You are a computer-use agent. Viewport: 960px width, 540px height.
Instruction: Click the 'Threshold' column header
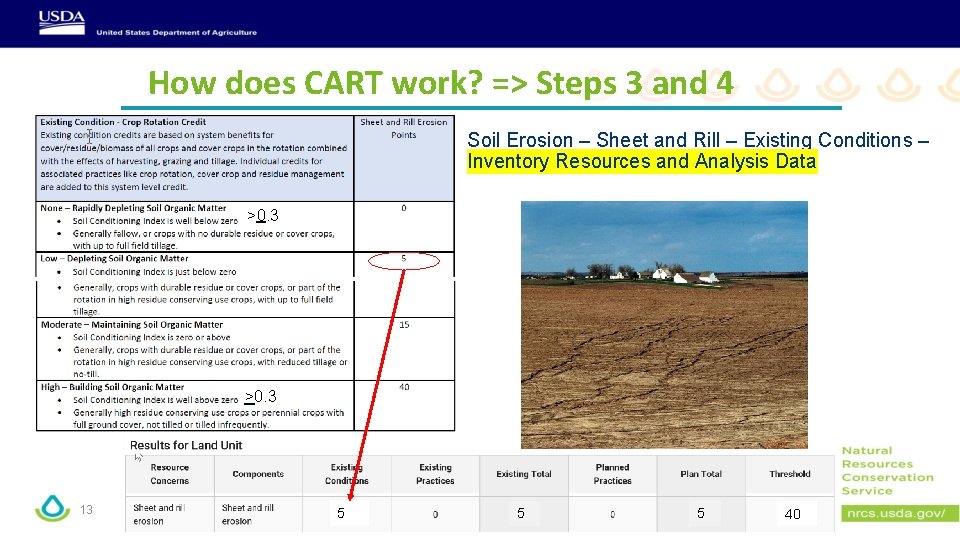pos(790,474)
